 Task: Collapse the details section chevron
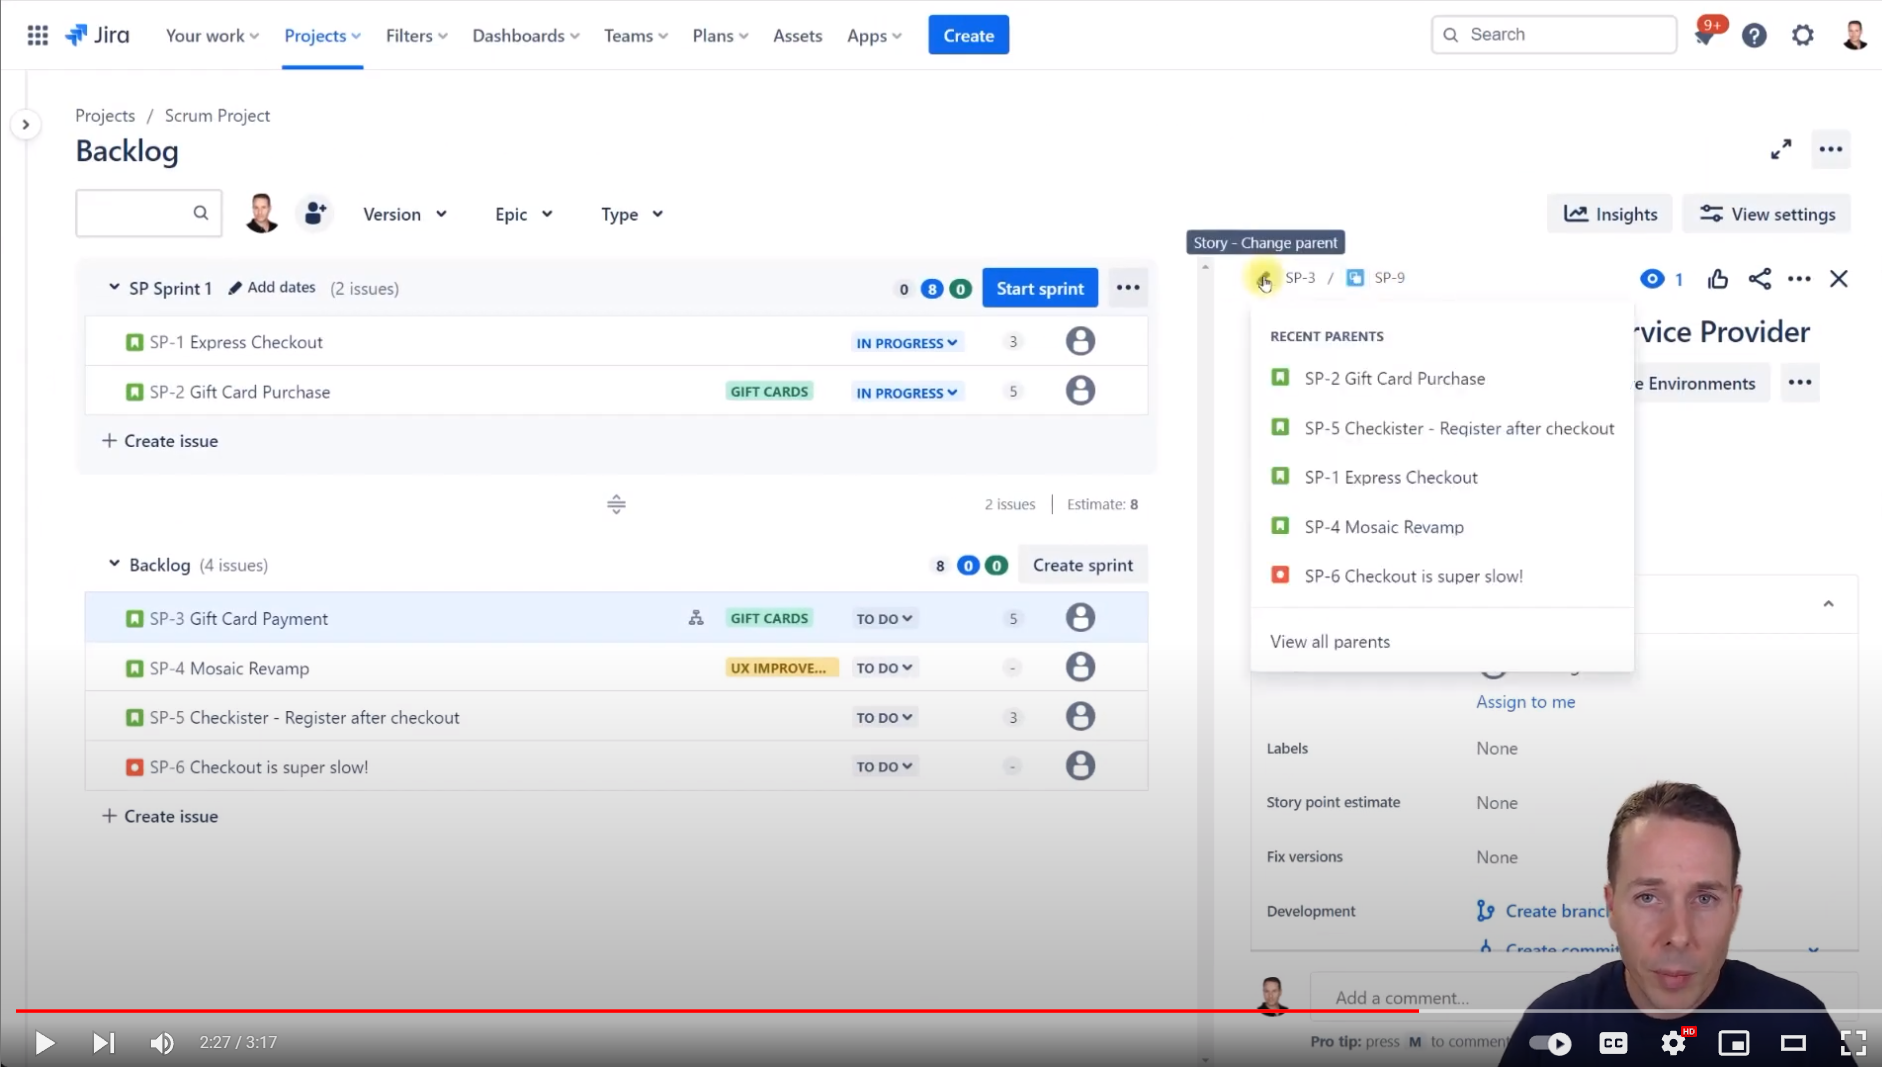click(x=1828, y=603)
